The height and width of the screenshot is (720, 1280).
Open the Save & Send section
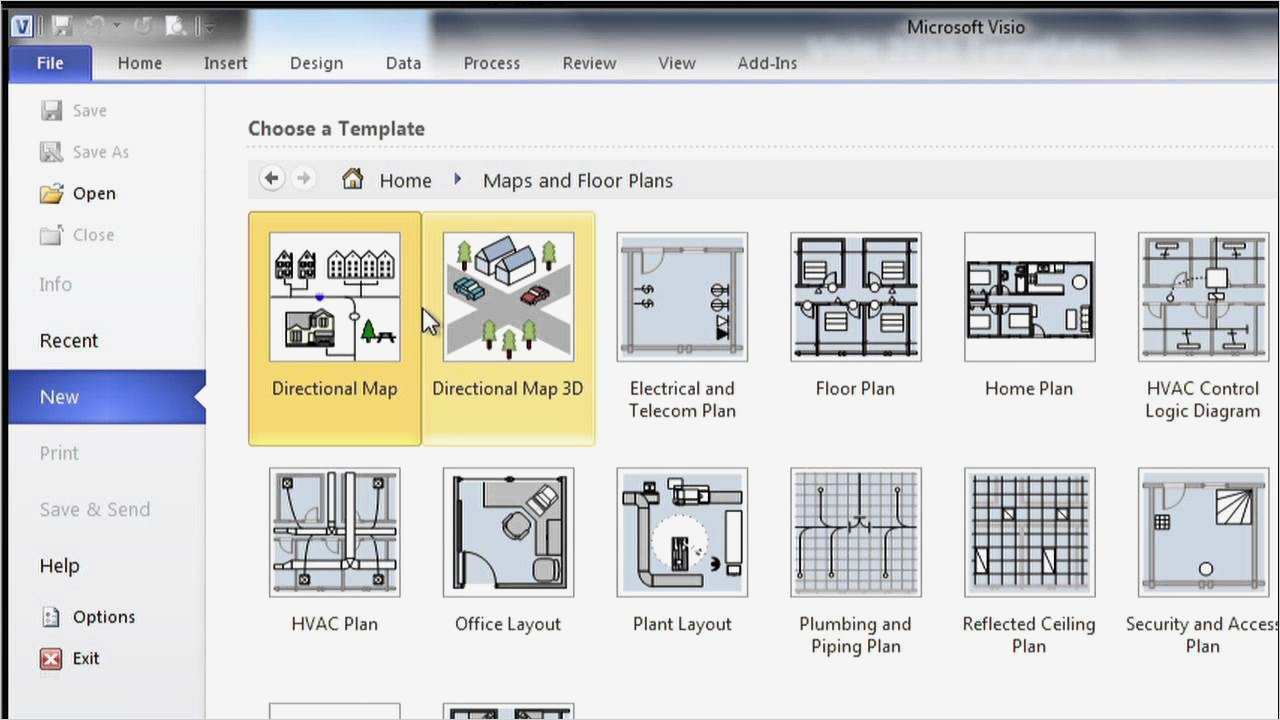[x=95, y=509]
